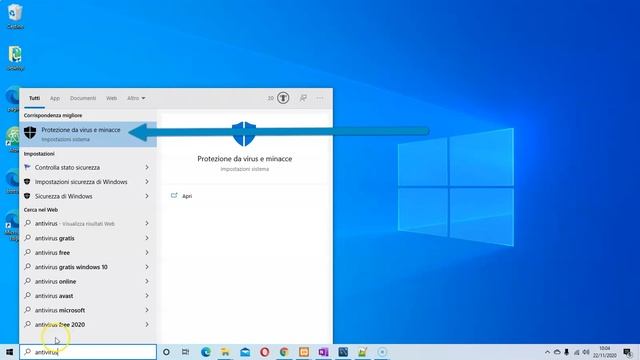Open the search panel three-dots options menu
Image resolution: width=640 pixels, height=360 pixels.
tap(320, 98)
